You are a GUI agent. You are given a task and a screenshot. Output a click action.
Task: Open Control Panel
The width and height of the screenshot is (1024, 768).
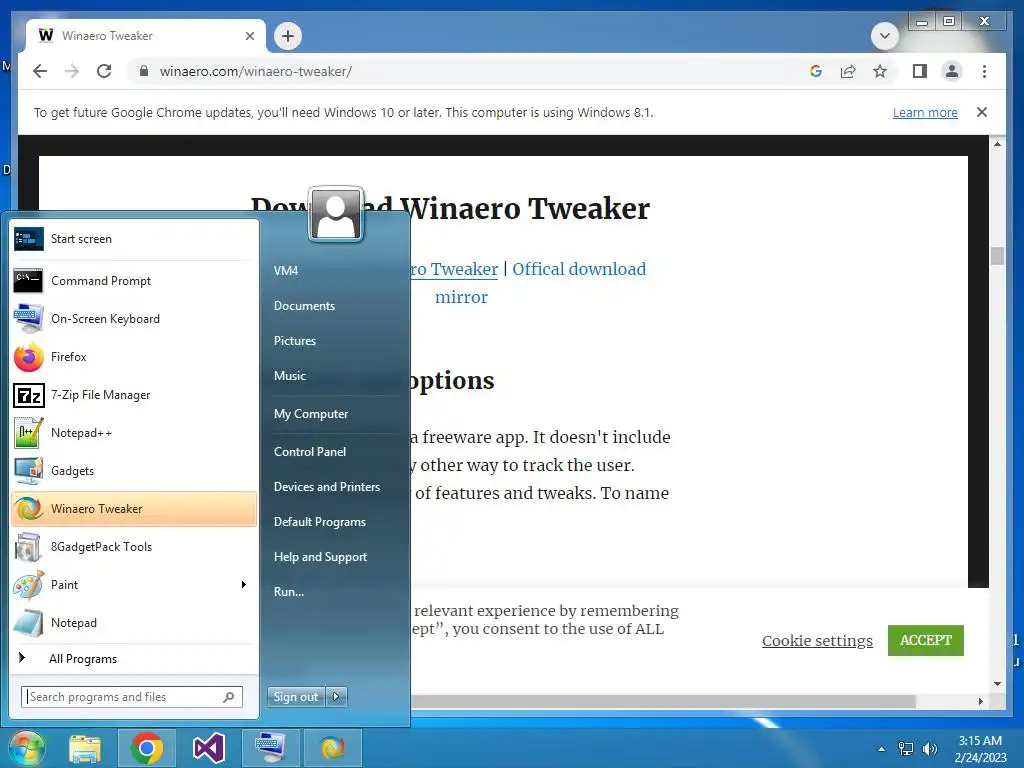point(310,451)
